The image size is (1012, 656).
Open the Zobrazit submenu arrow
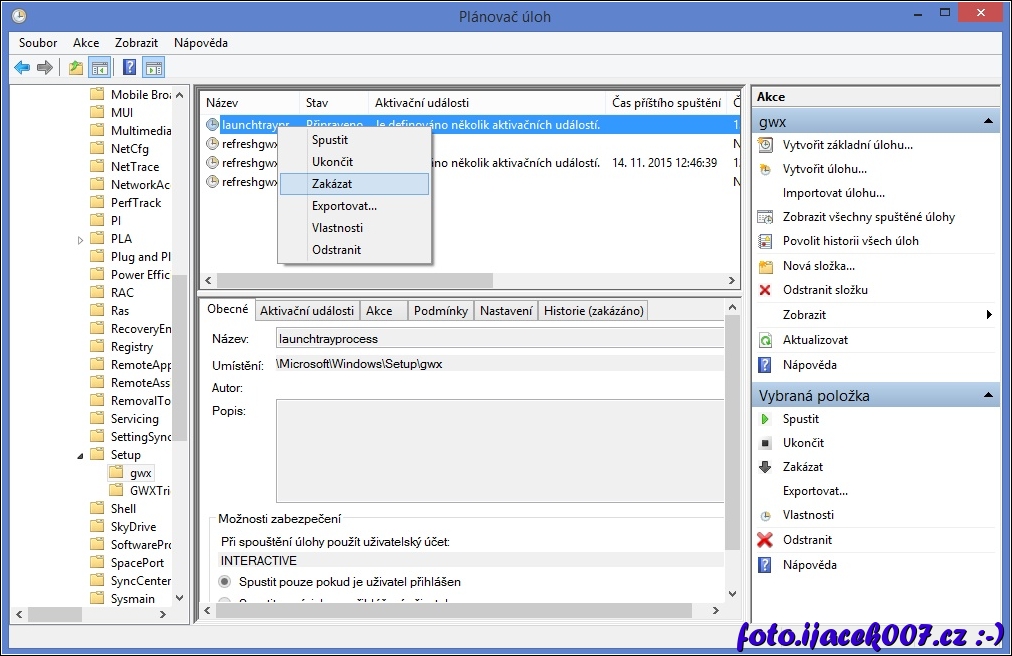(989, 315)
